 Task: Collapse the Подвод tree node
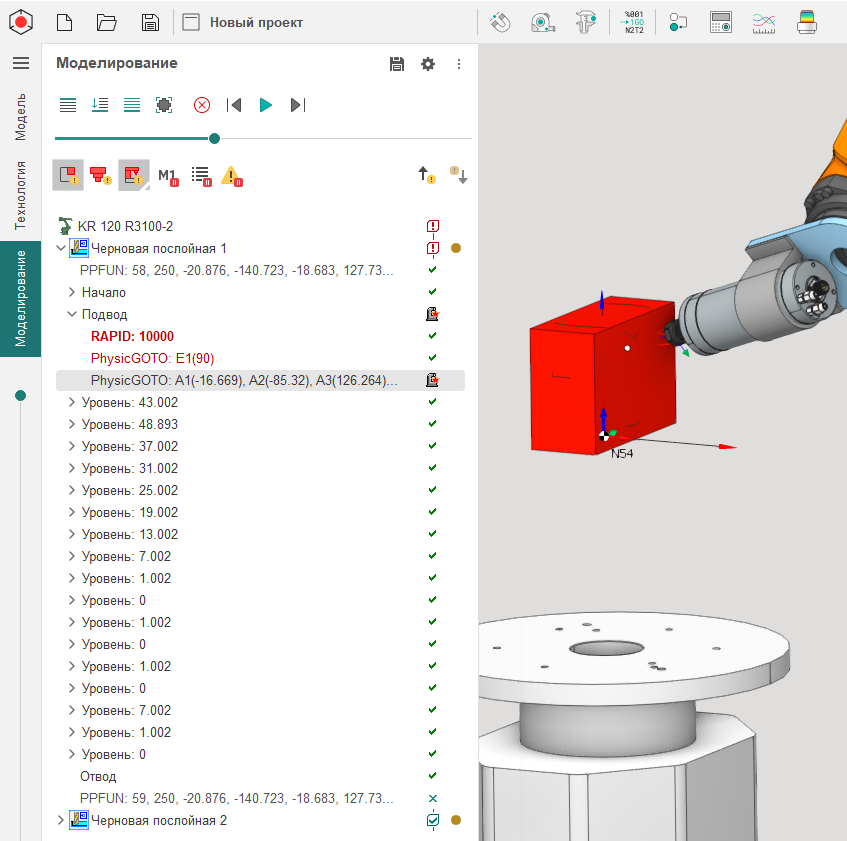72,314
